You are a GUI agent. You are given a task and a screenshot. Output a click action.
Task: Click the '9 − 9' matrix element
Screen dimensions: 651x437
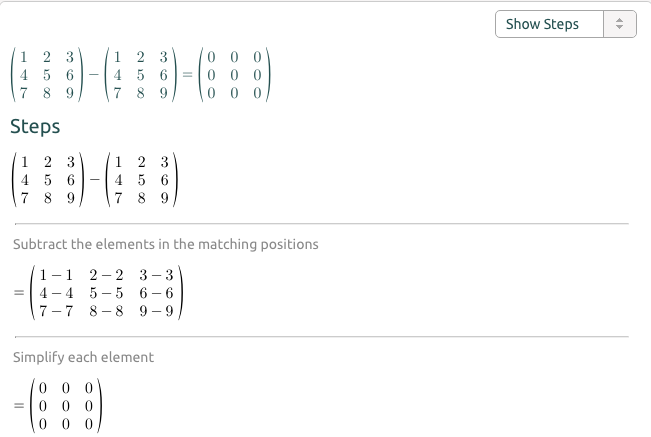pyautogui.click(x=156, y=311)
